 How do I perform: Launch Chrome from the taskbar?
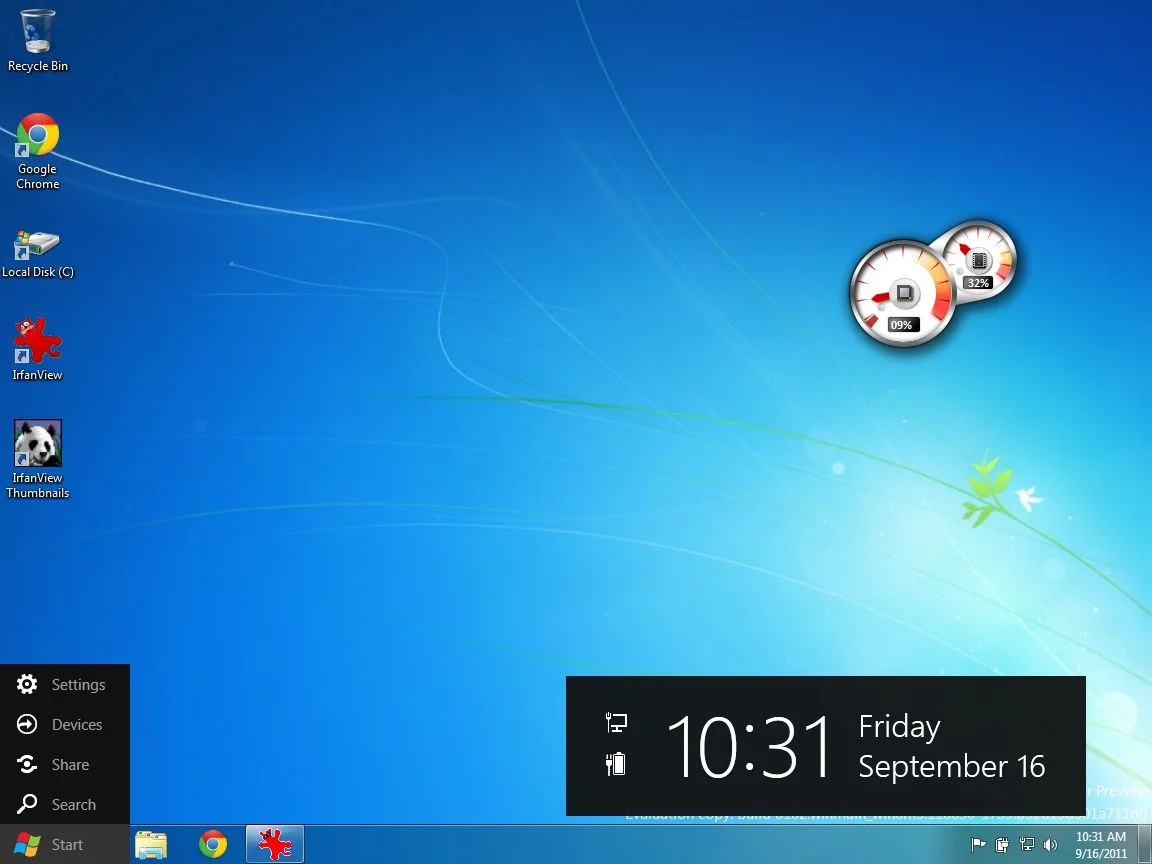pos(213,845)
